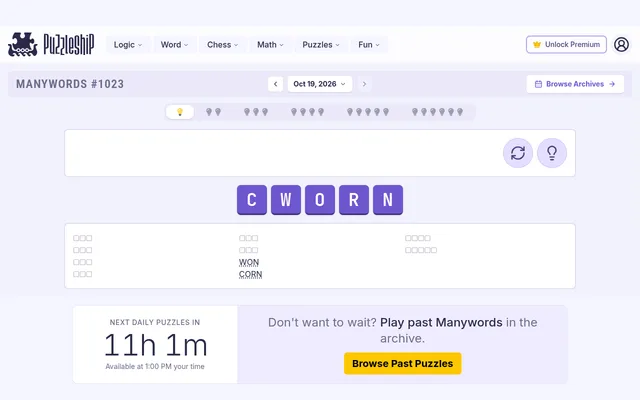The image size is (640, 400).
Task: Select the single-bulb difficulty level
Action: pos(180,112)
